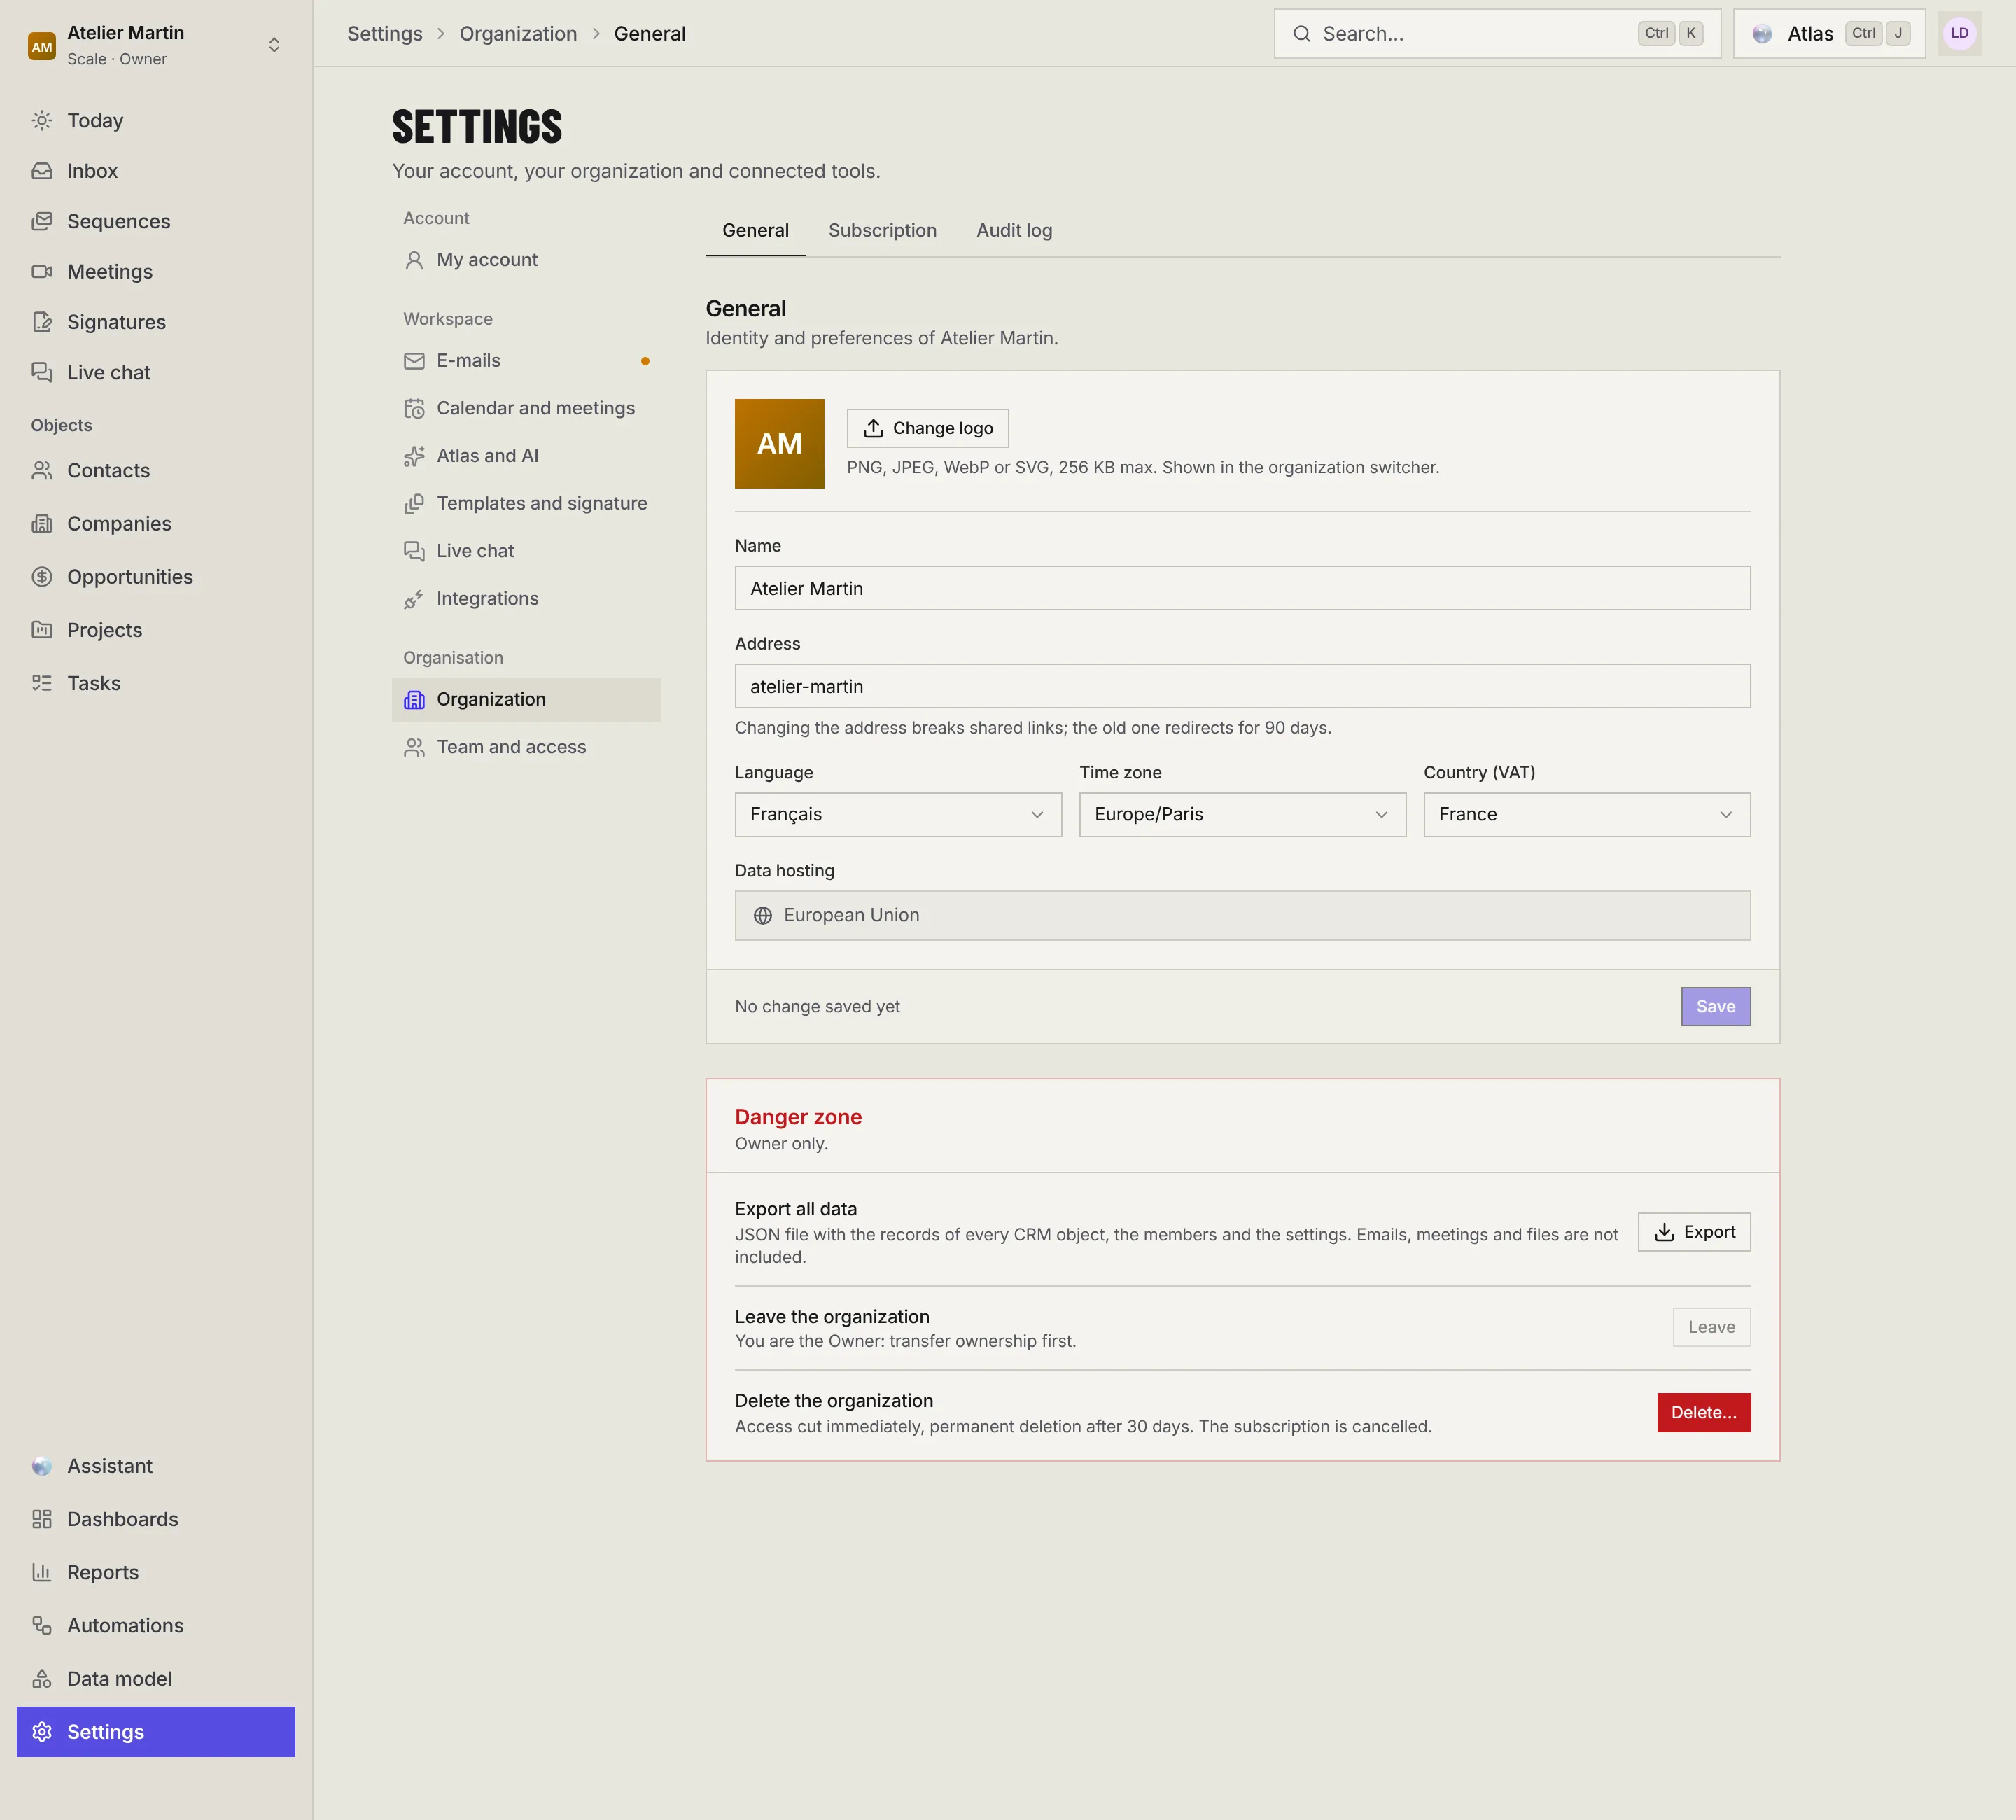The image size is (2016, 1820).
Task: Open Team and access settings
Action: 526,747
